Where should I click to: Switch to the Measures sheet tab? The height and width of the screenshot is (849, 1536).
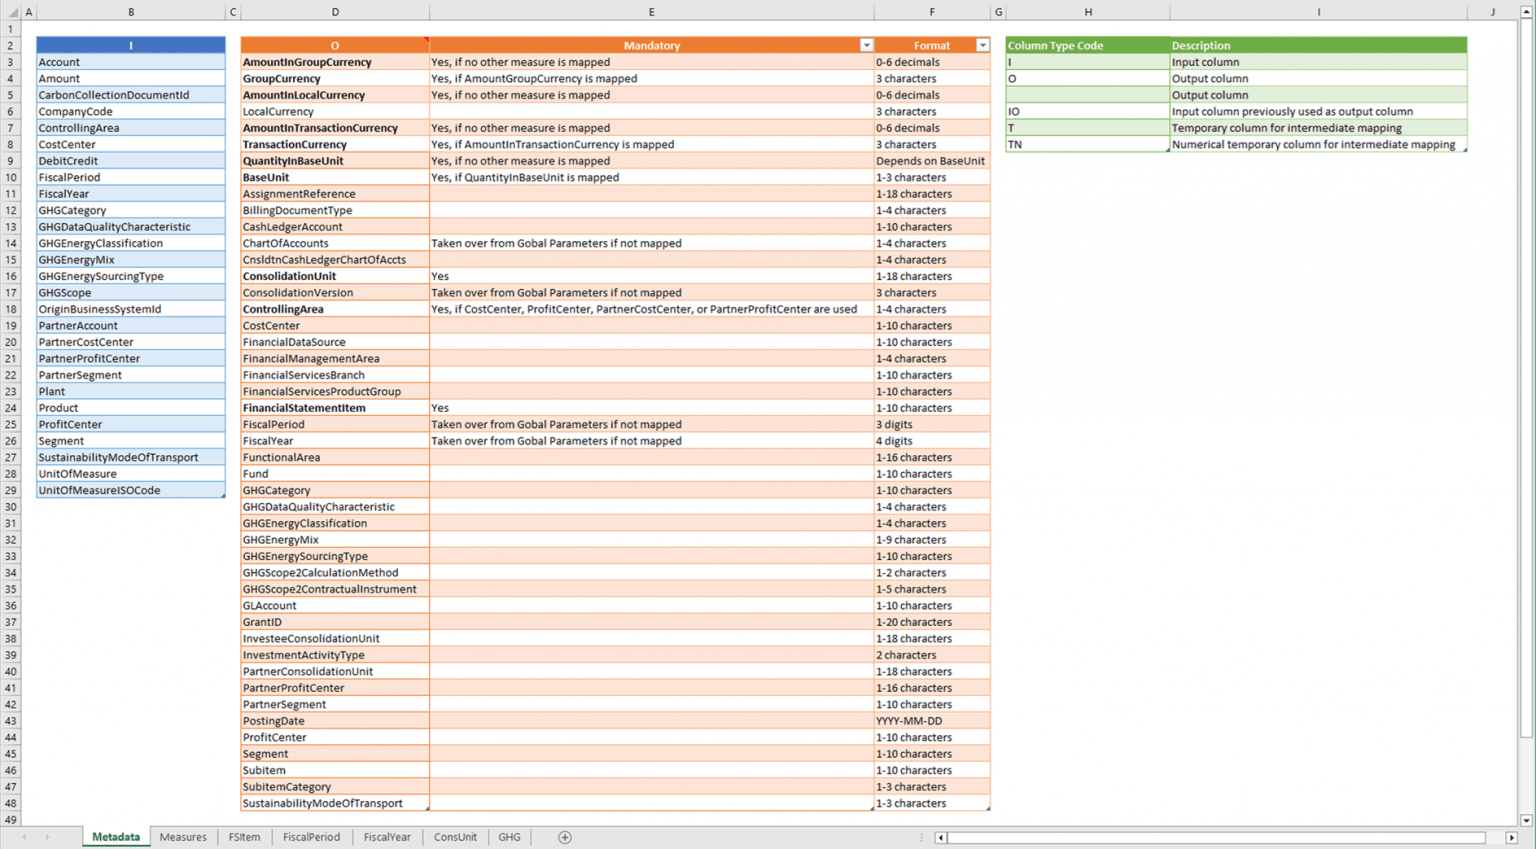pyautogui.click(x=182, y=837)
